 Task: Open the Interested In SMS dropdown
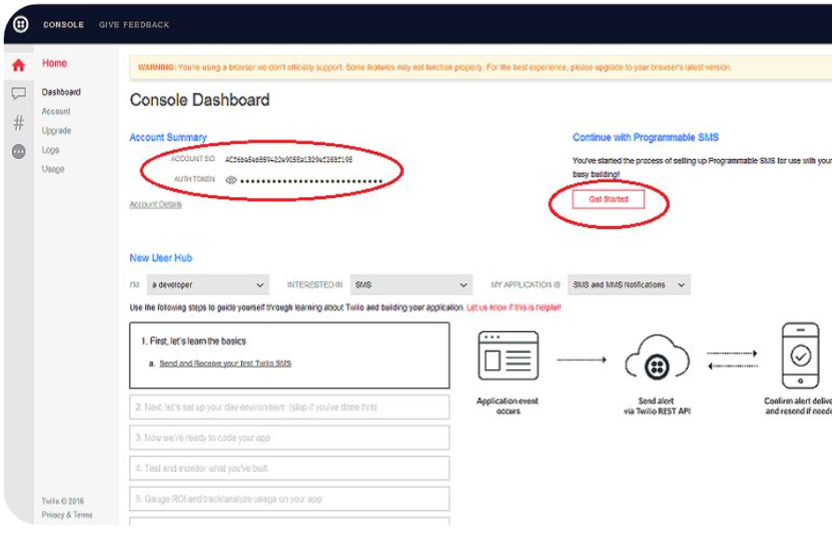(410, 285)
